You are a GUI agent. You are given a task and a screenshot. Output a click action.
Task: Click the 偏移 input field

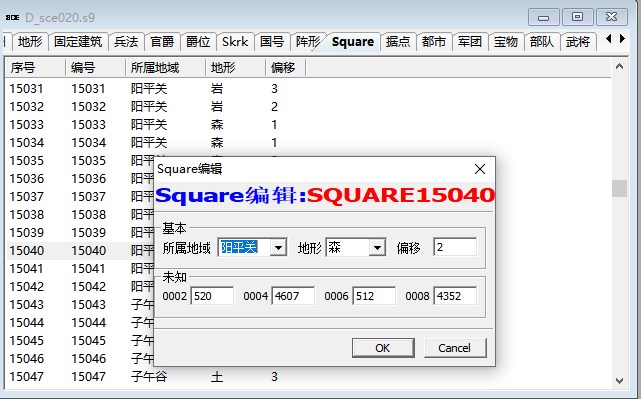[x=455, y=247]
